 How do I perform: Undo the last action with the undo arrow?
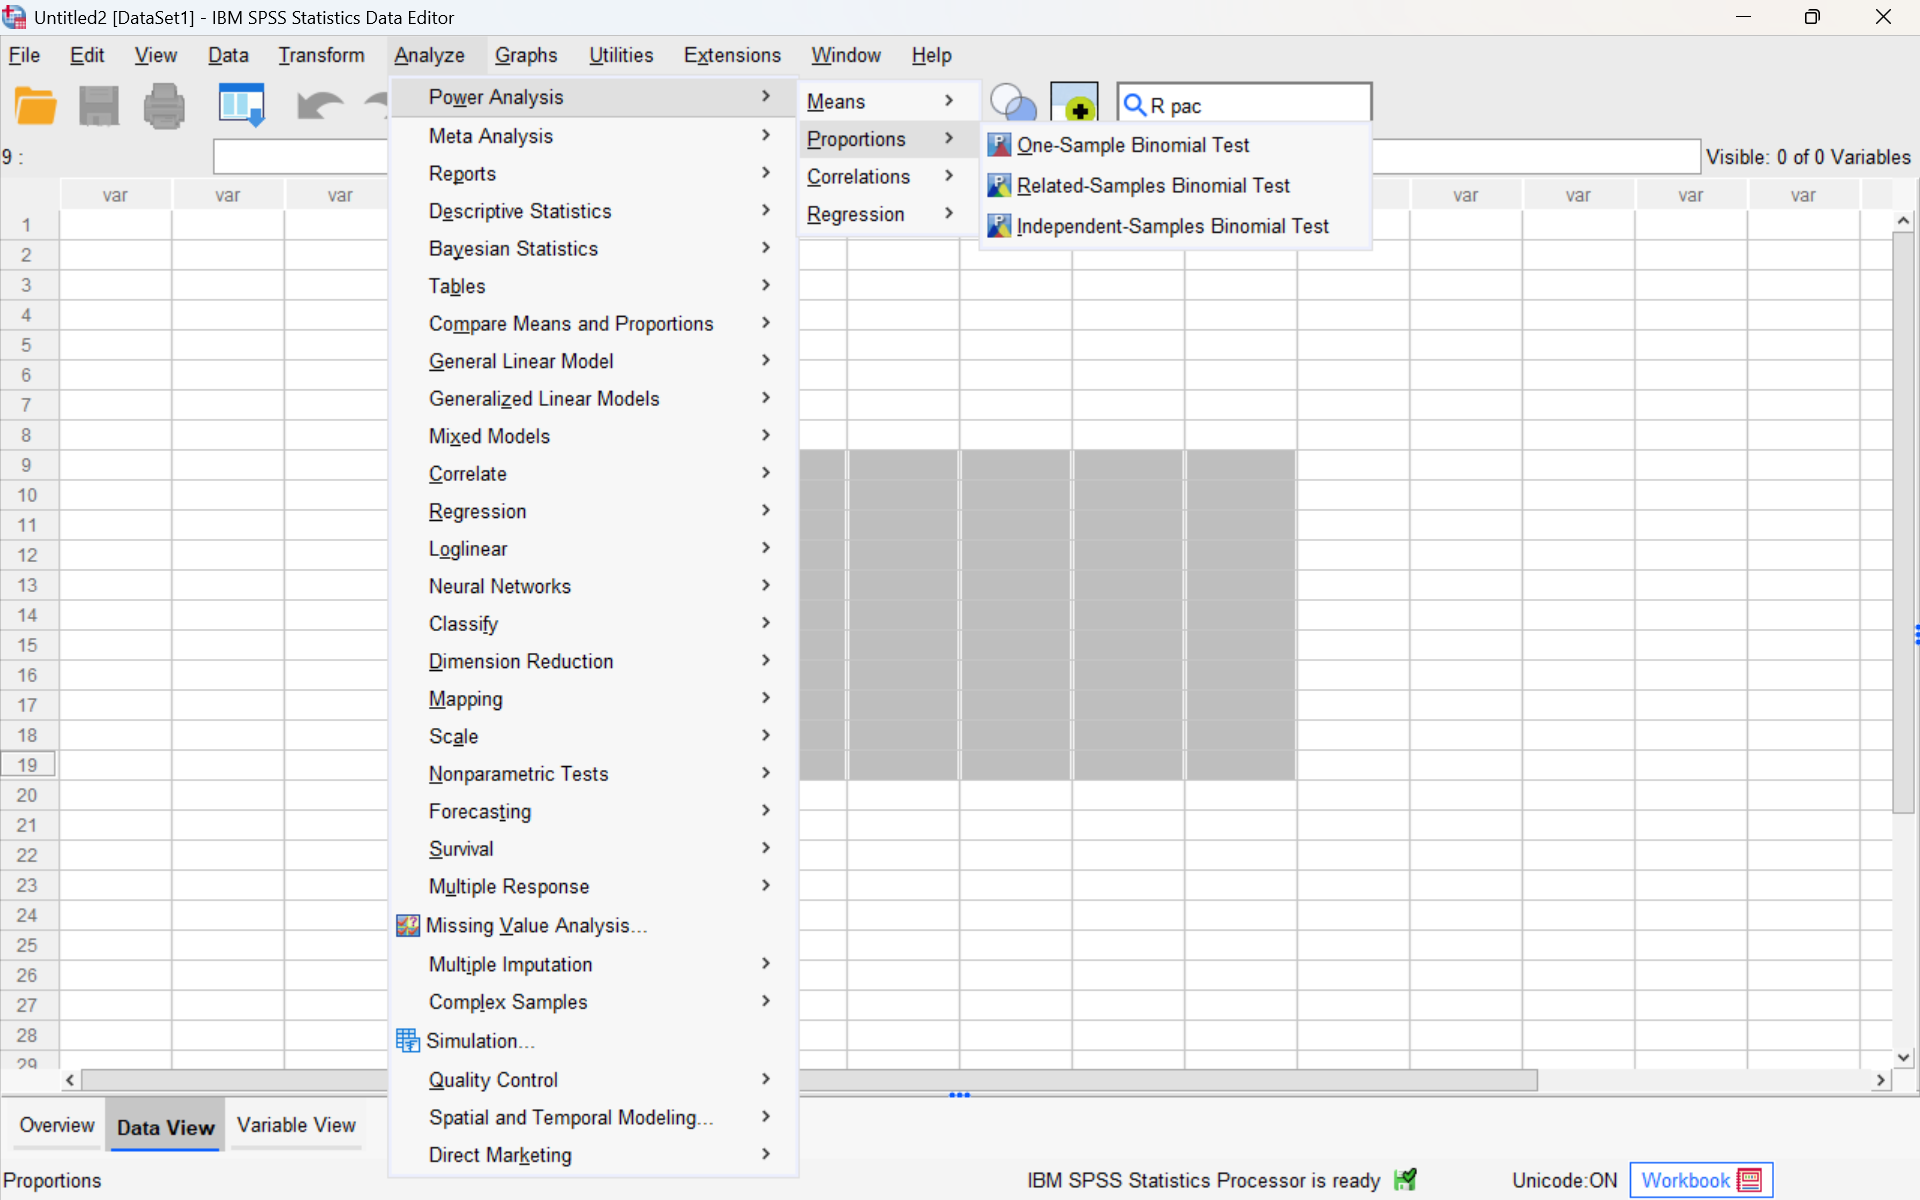coord(320,105)
